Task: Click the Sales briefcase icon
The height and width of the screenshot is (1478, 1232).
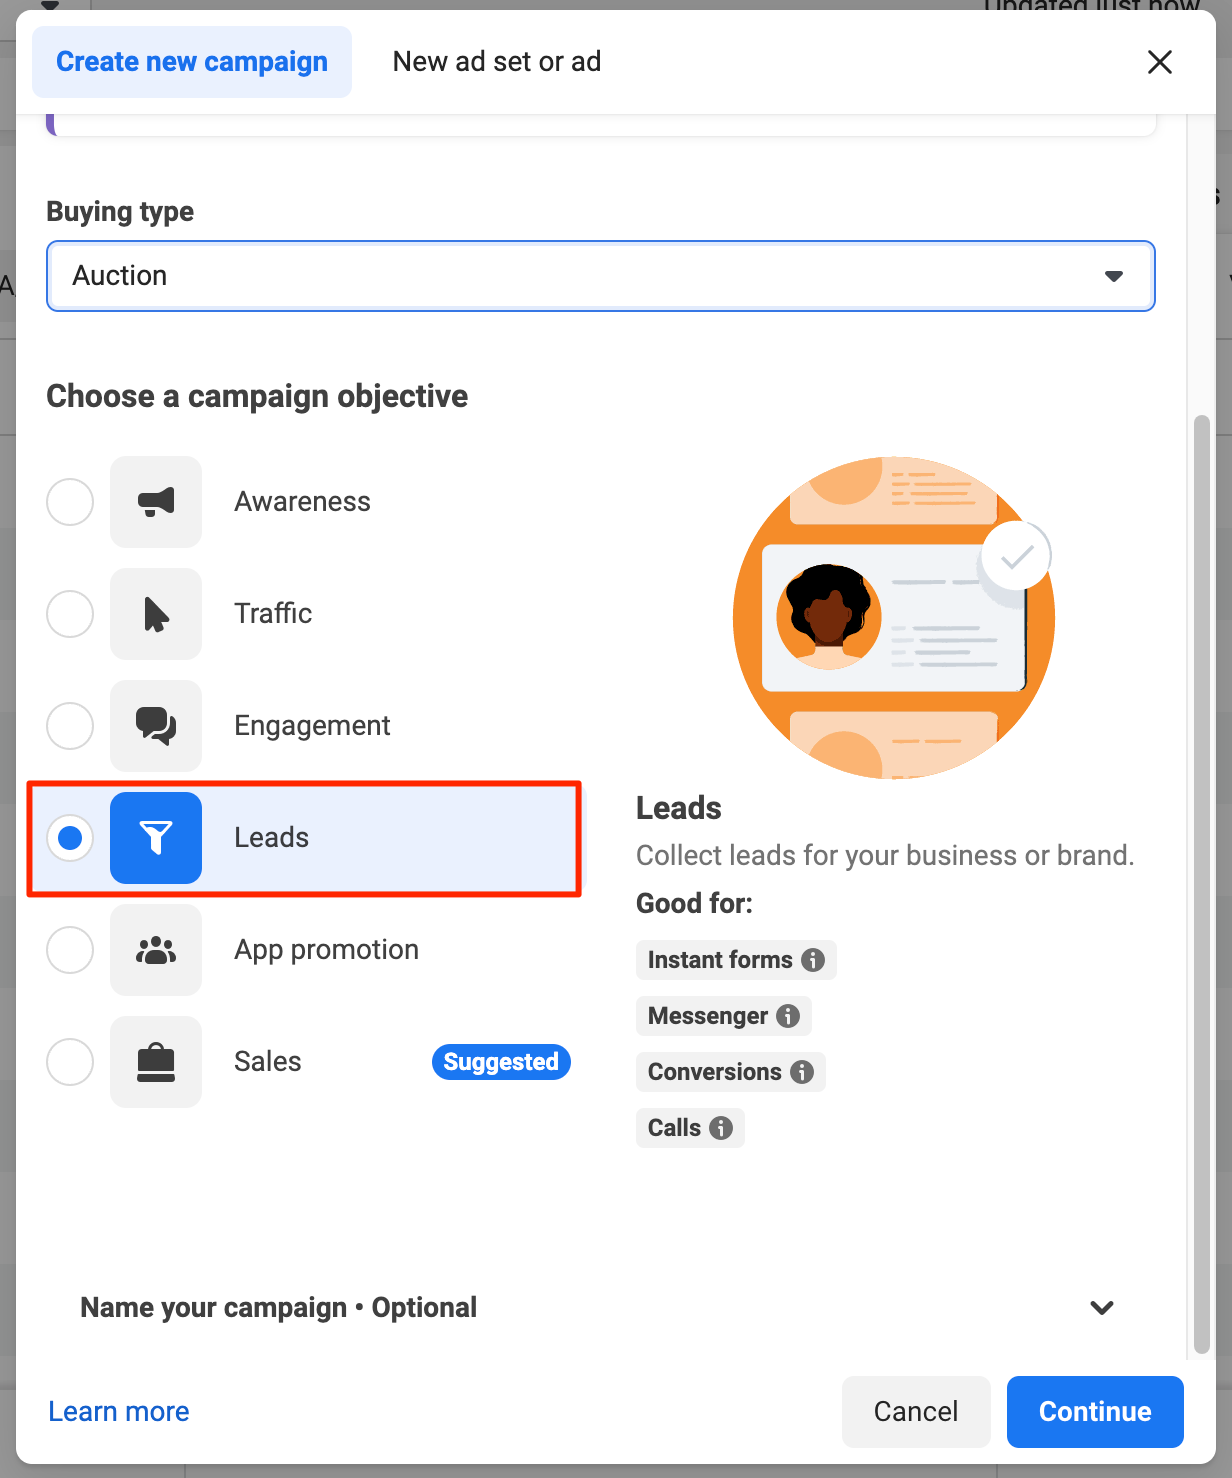Action: (156, 1062)
